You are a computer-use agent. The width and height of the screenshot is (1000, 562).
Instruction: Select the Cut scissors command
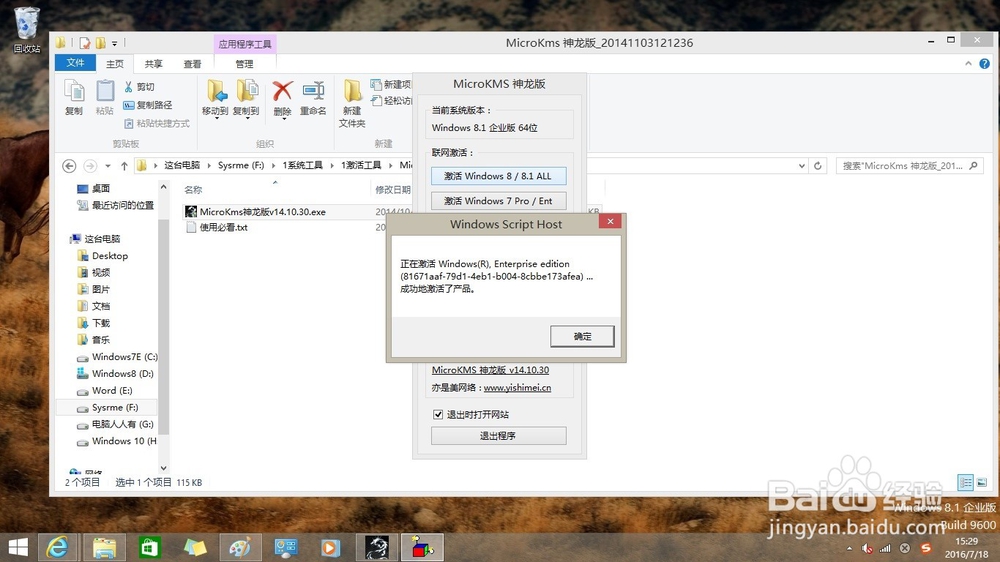140,87
